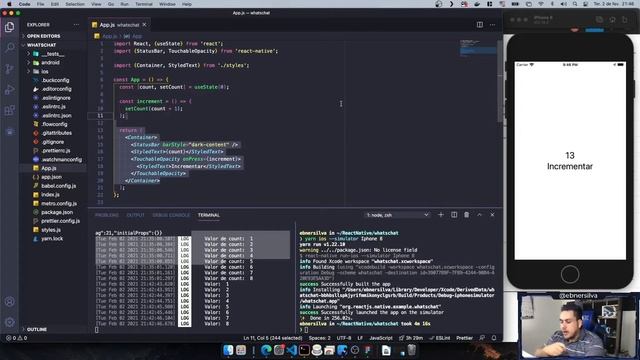
Task: Open the Terminal app in the Dock
Action: (304, 350)
